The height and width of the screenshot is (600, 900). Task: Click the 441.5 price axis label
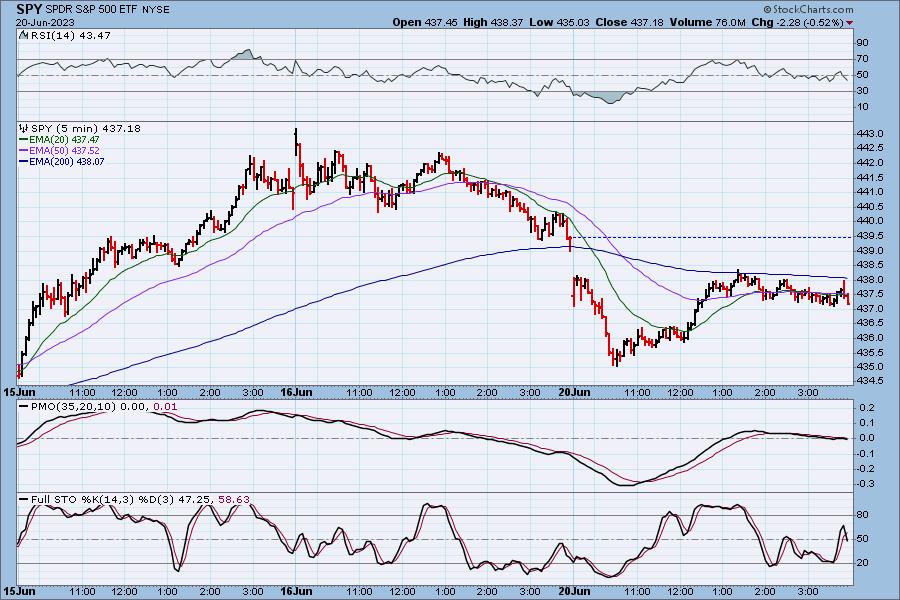pyautogui.click(x=870, y=177)
